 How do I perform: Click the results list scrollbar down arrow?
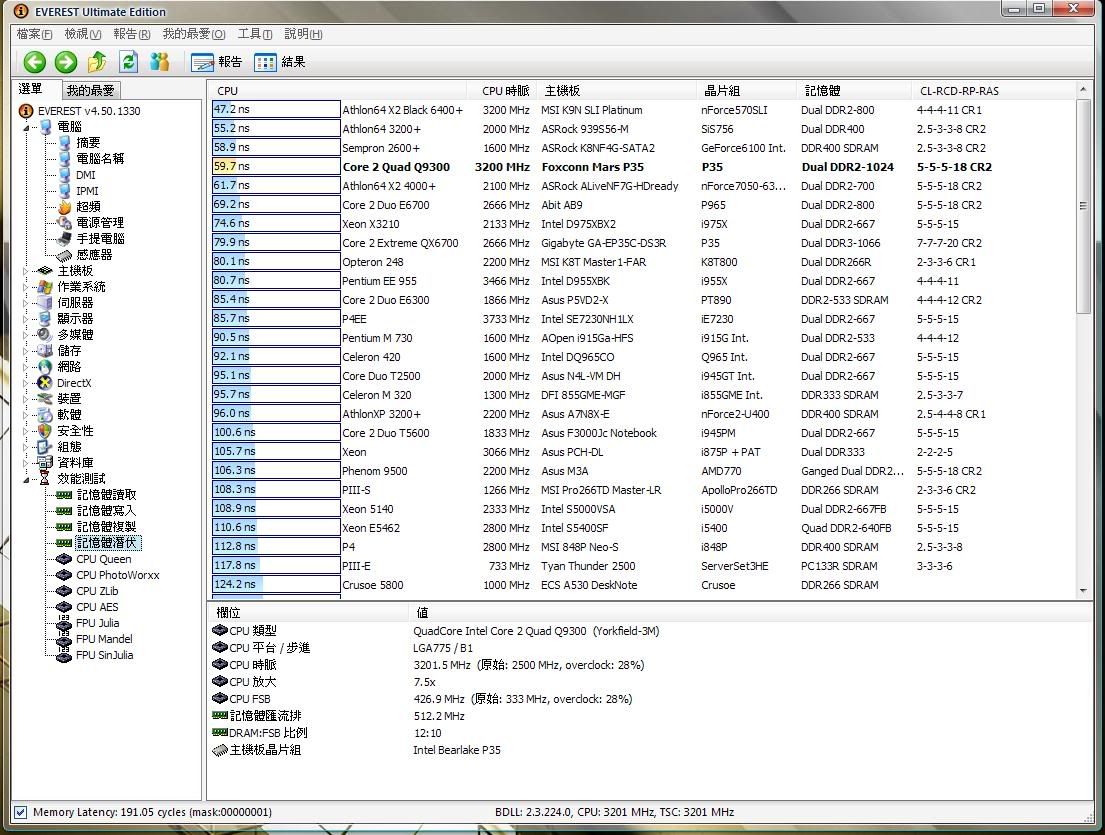[1082, 591]
